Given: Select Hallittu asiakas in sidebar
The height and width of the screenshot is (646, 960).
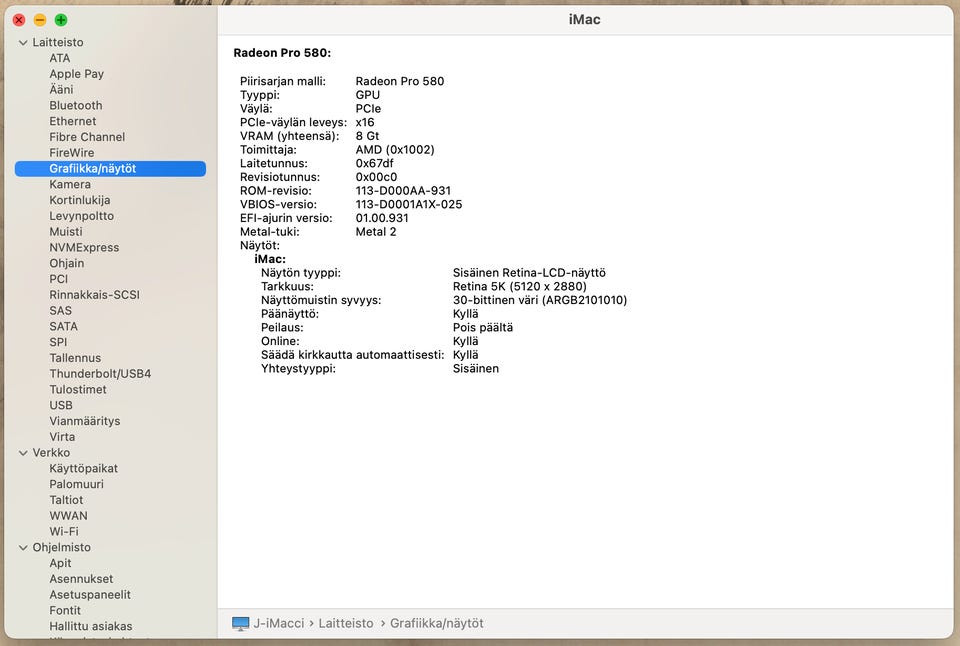Looking at the screenshot, I should click(91, 626).
